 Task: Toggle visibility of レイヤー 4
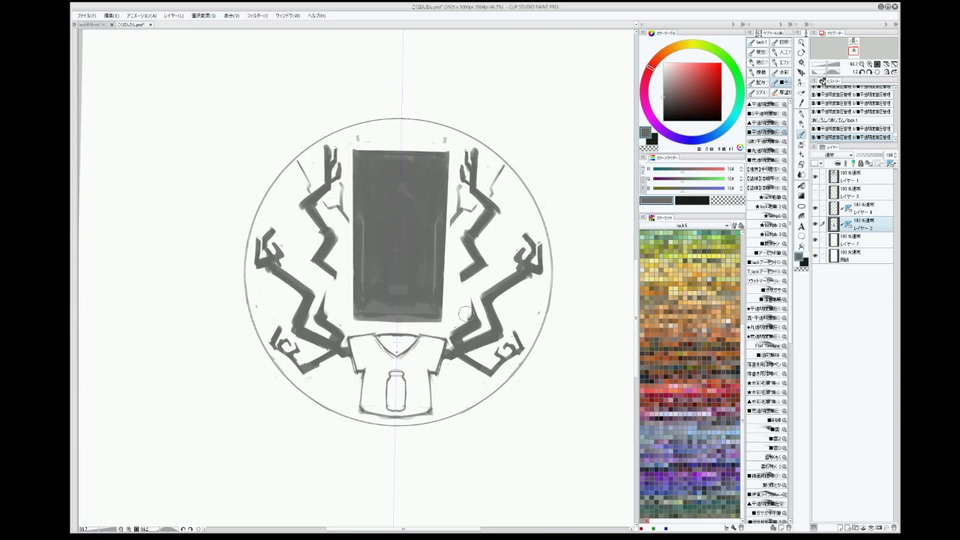point(816,208)
